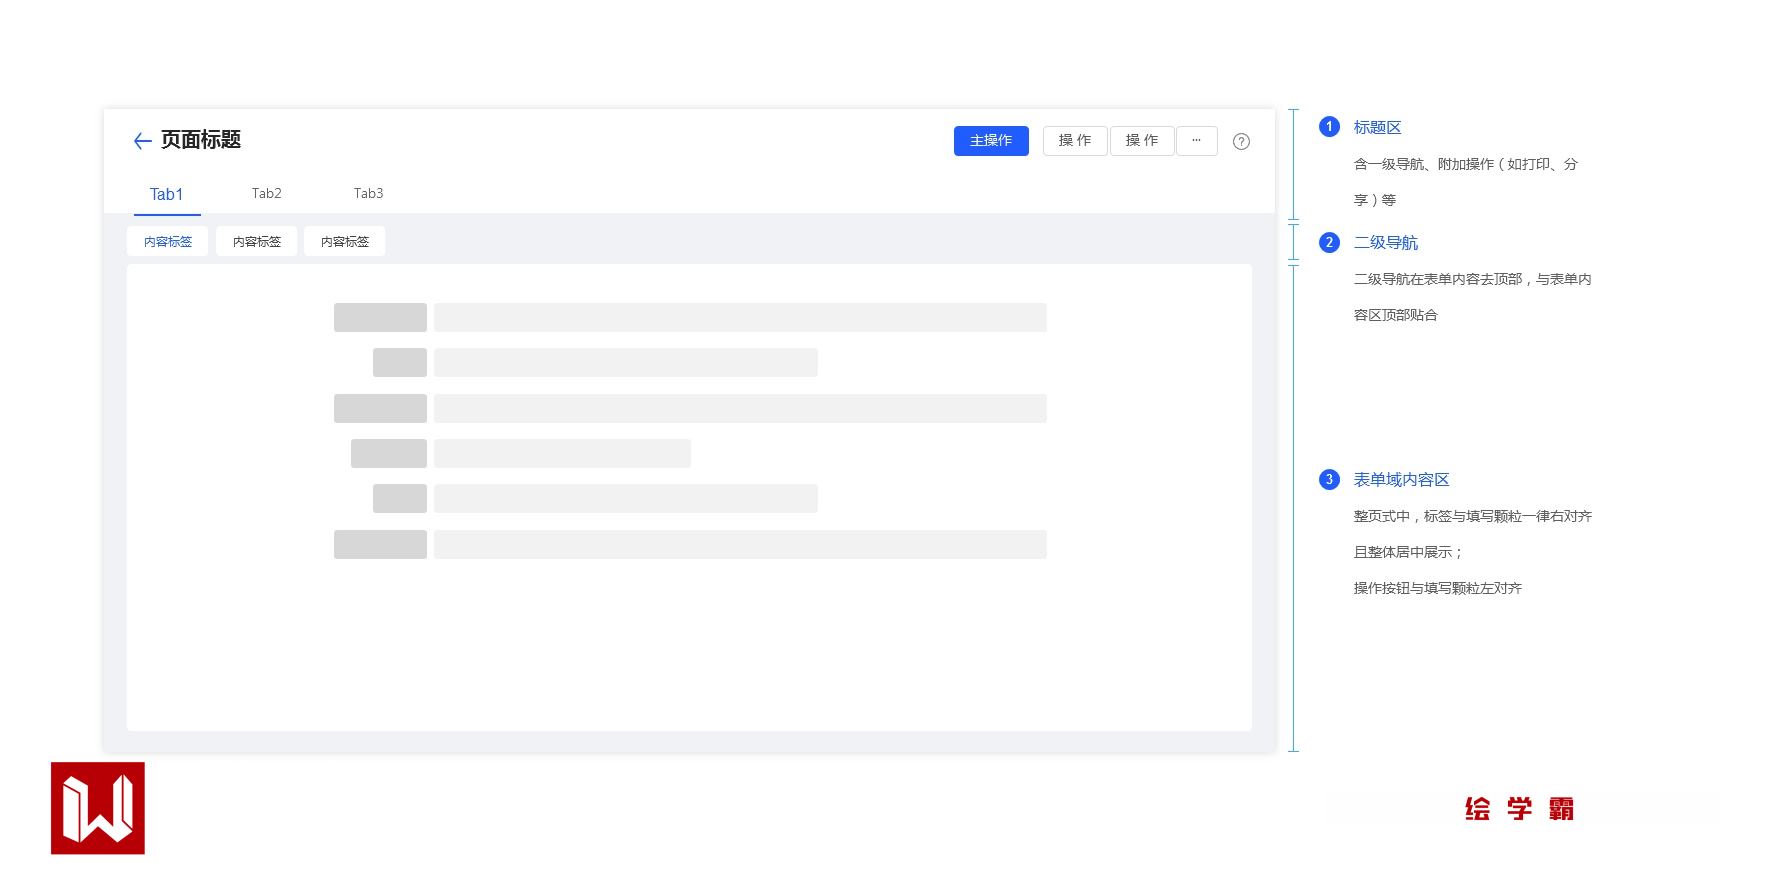The image size is (1772, 890).
Task: Click the red W logo
Action: (98, 808)
